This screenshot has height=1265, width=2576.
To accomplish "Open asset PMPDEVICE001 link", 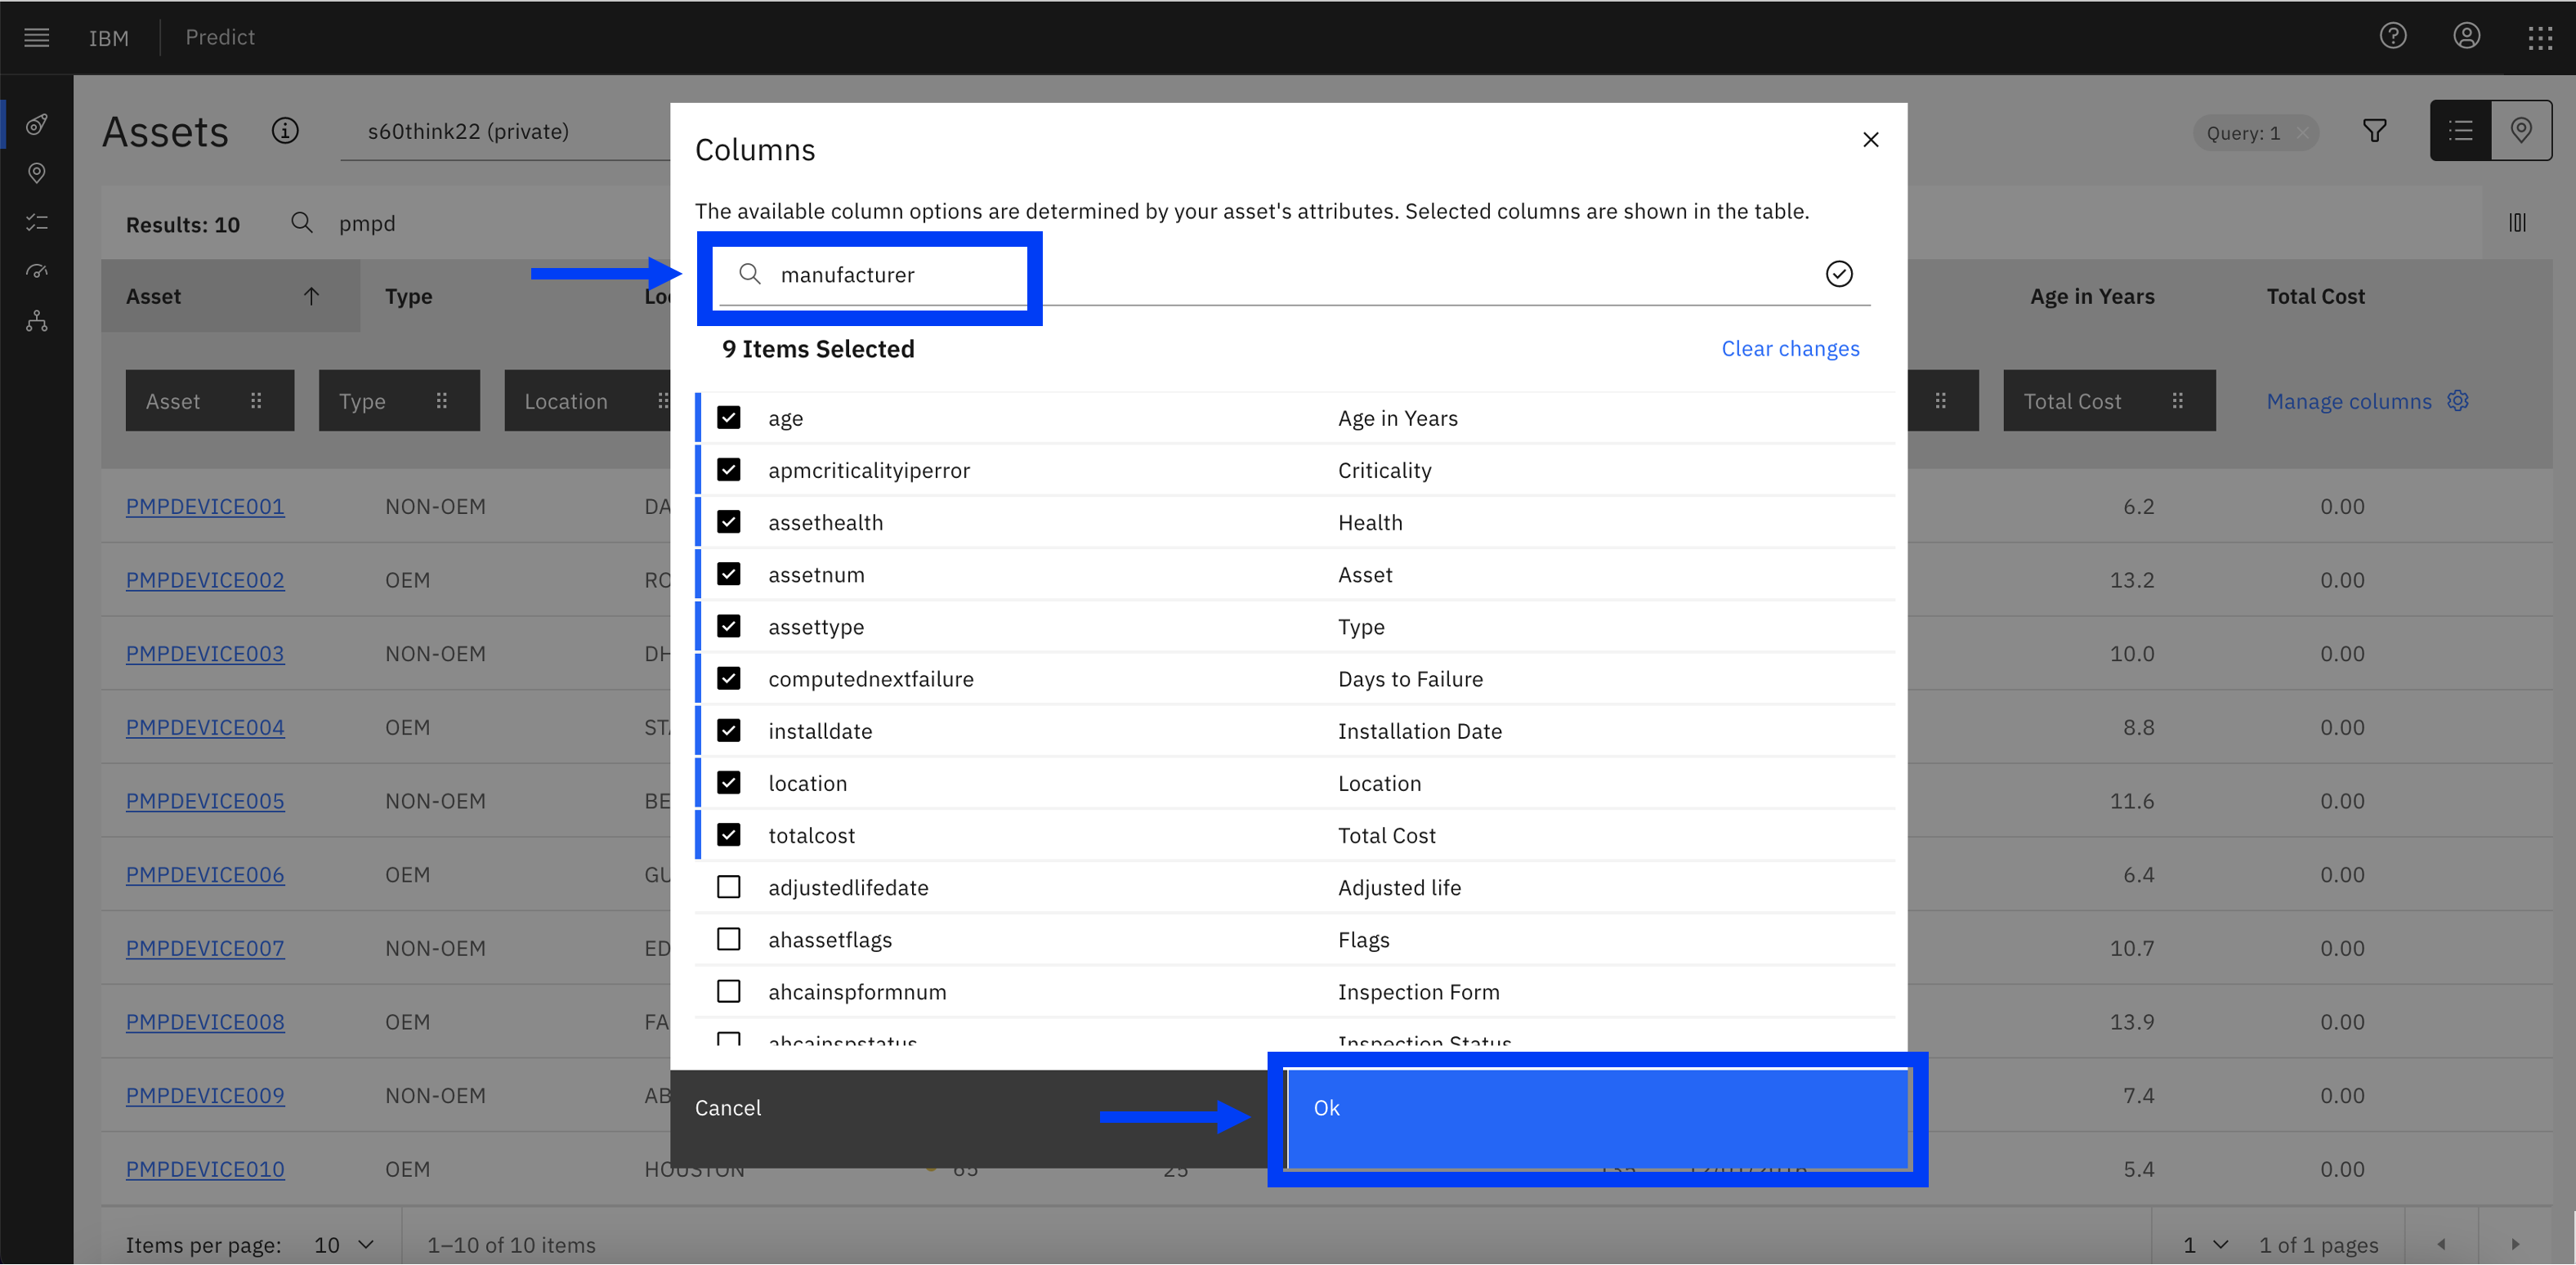I will pos(205,506).
